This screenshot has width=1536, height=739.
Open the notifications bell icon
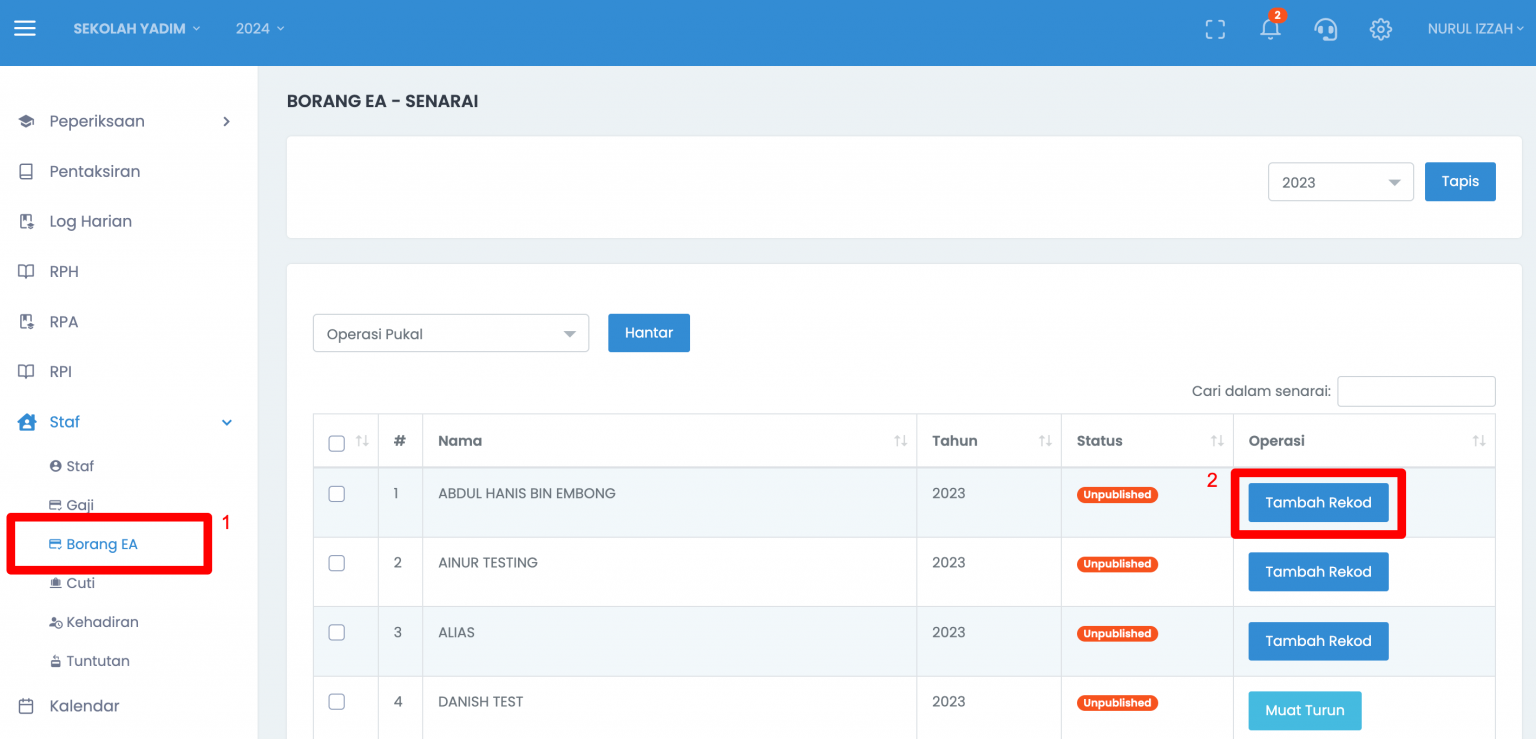1270,29
